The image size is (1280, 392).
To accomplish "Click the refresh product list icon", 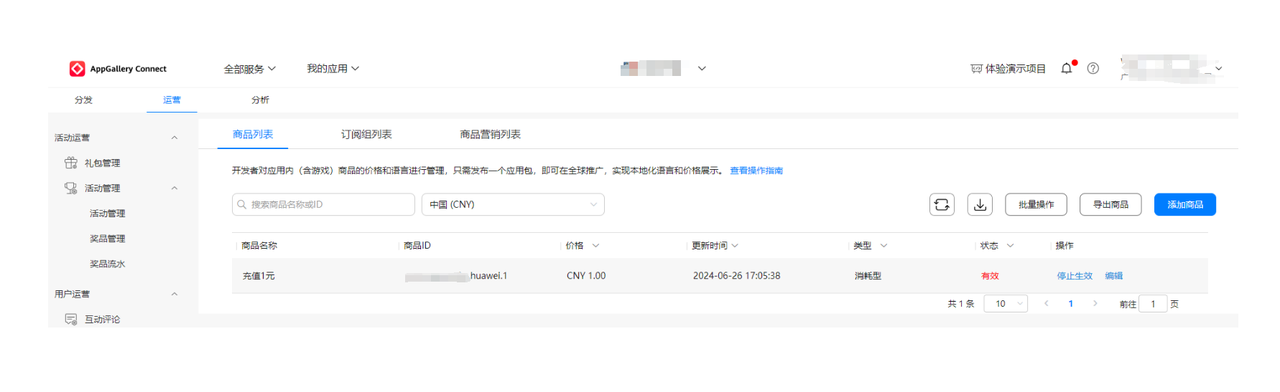I will (x=942, y=204).
